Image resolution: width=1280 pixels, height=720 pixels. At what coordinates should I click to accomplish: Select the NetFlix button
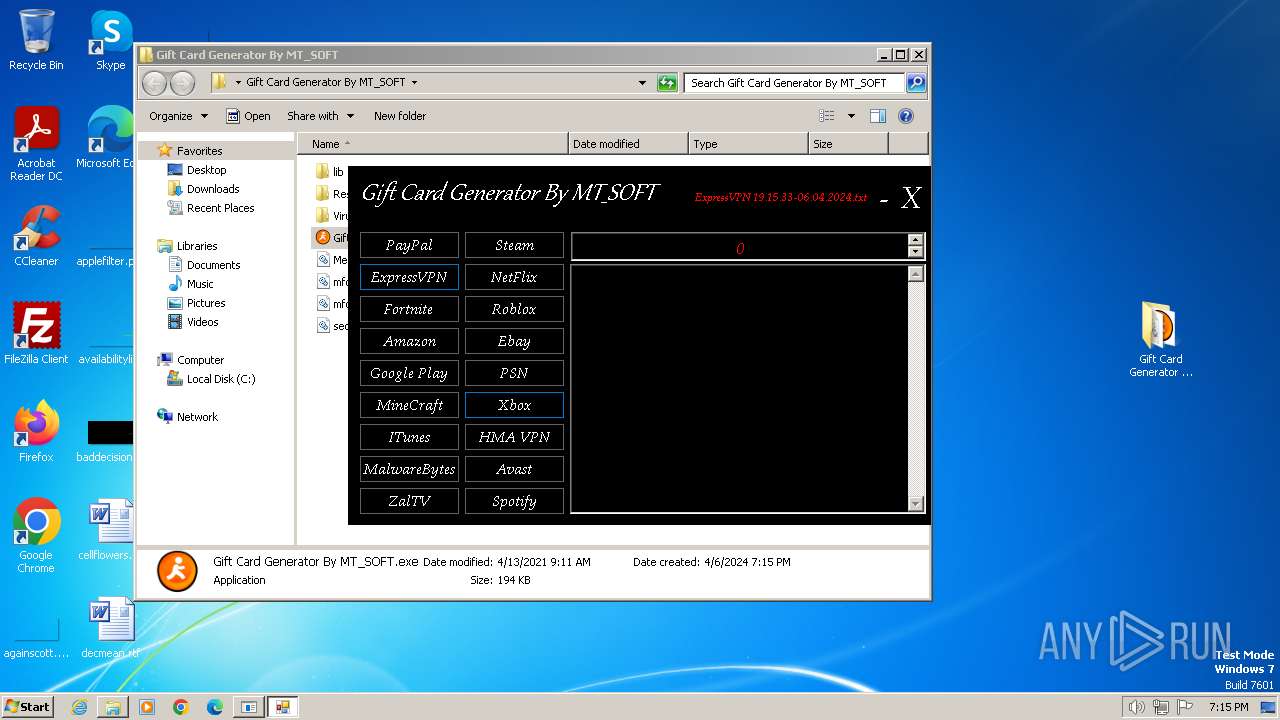(x=514, y=277)
